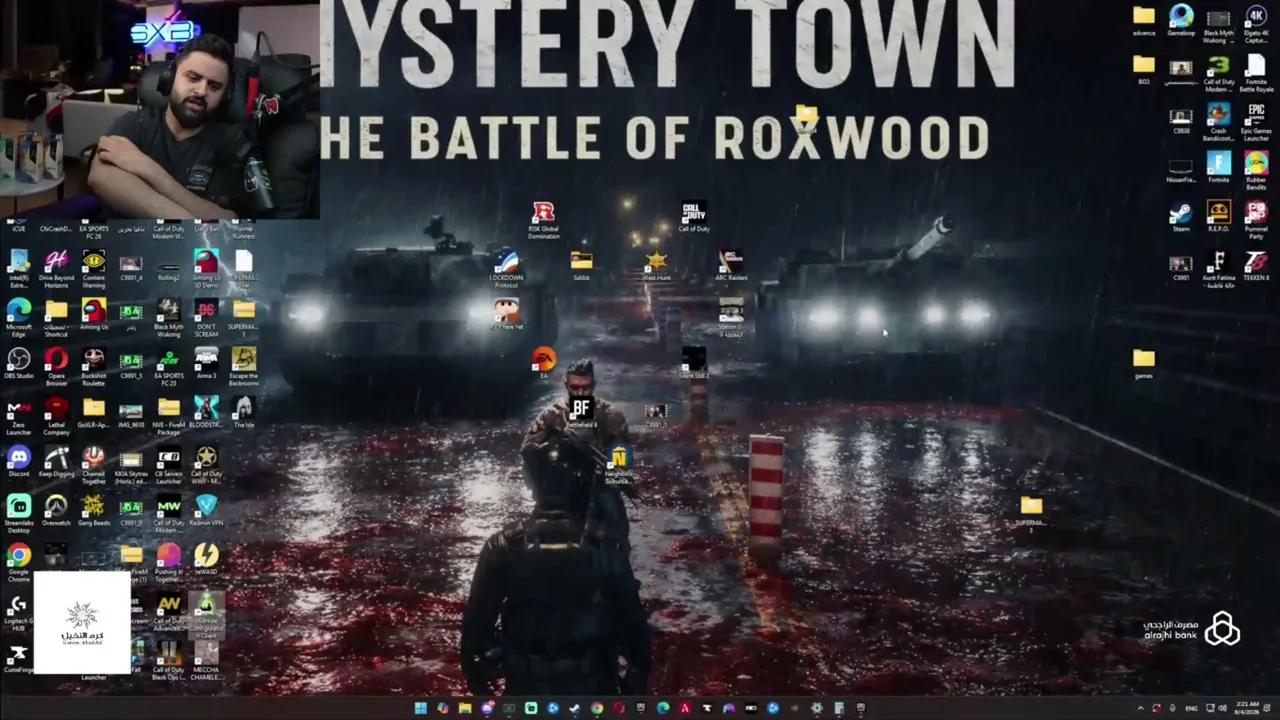The width and height of the screenshot is (1280, 720).
Task: Open the EA app desktop shortcut
Action: pos(543,362)
